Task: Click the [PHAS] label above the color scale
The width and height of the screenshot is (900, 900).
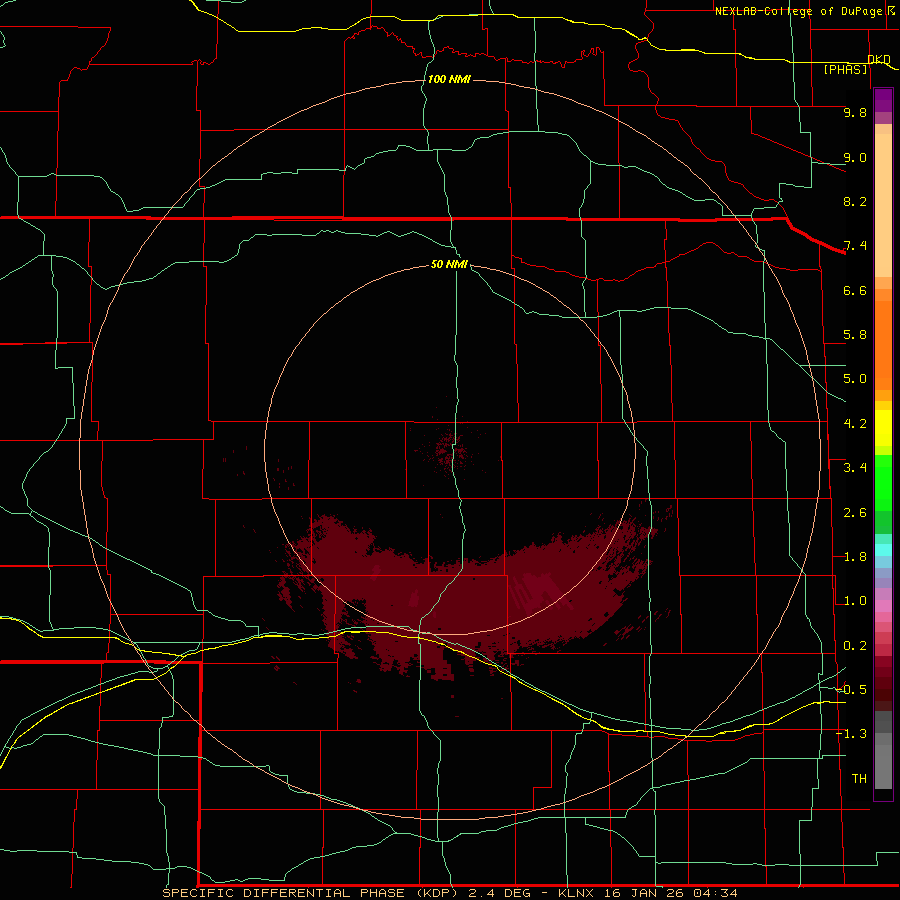Action: (x=845, y=69)
